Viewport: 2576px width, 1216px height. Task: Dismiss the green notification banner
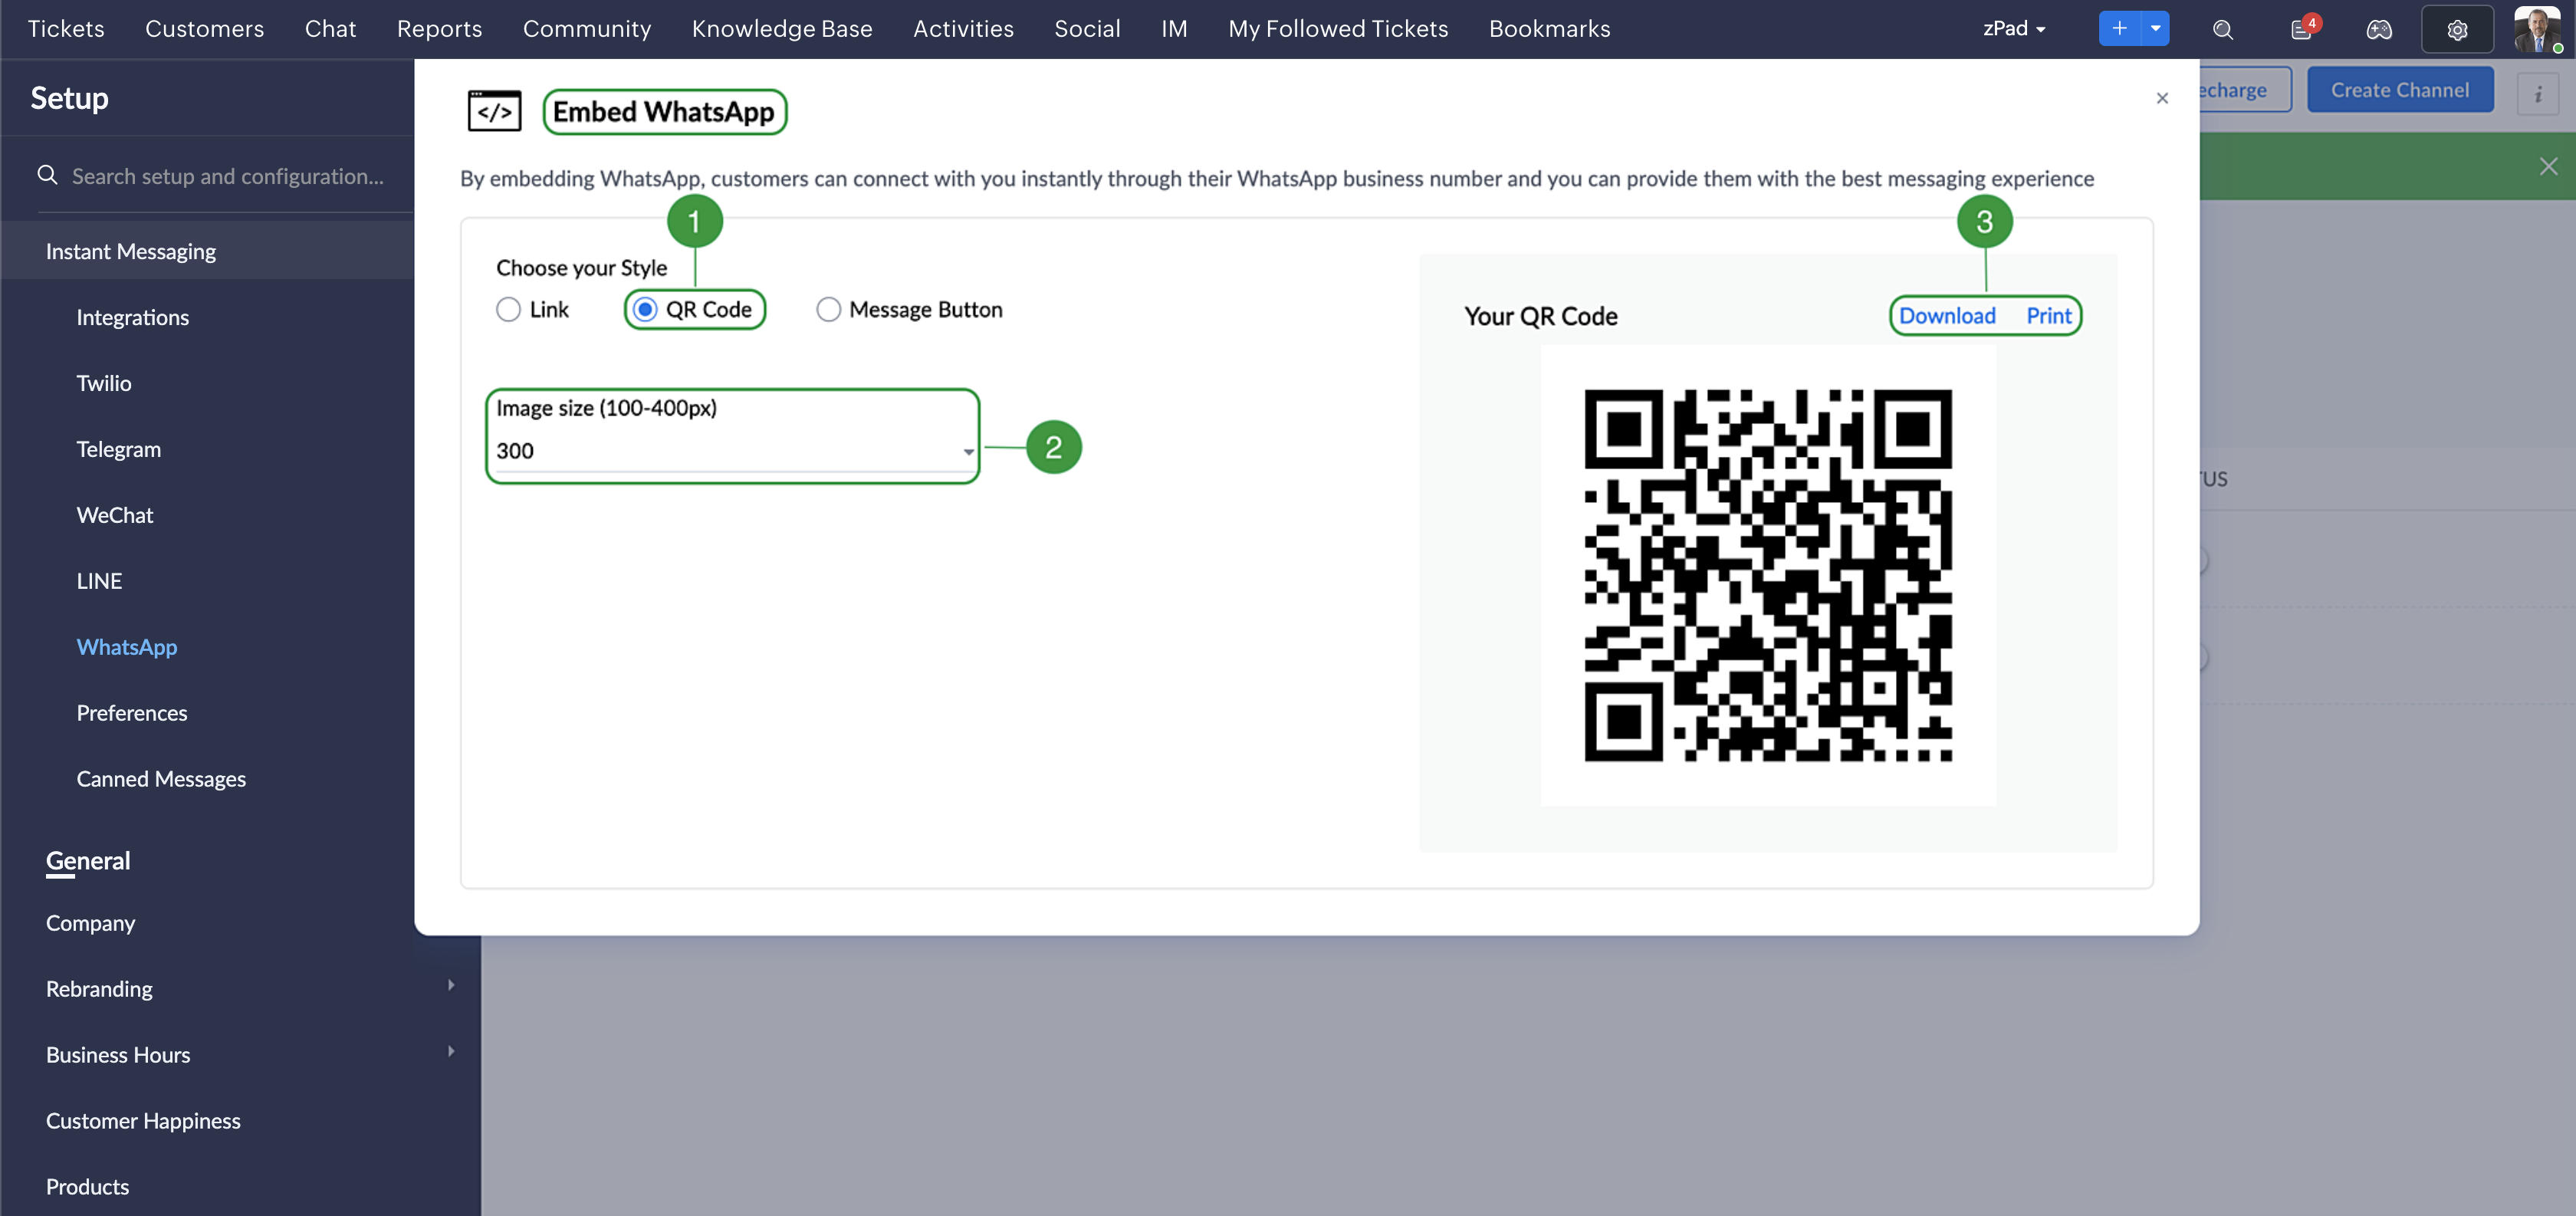(x=2548, y=166)
